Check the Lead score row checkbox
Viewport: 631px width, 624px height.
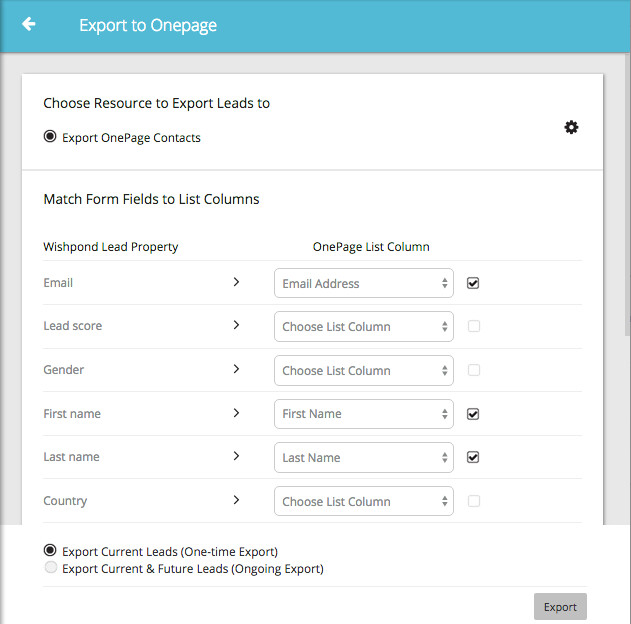[474, 326]
